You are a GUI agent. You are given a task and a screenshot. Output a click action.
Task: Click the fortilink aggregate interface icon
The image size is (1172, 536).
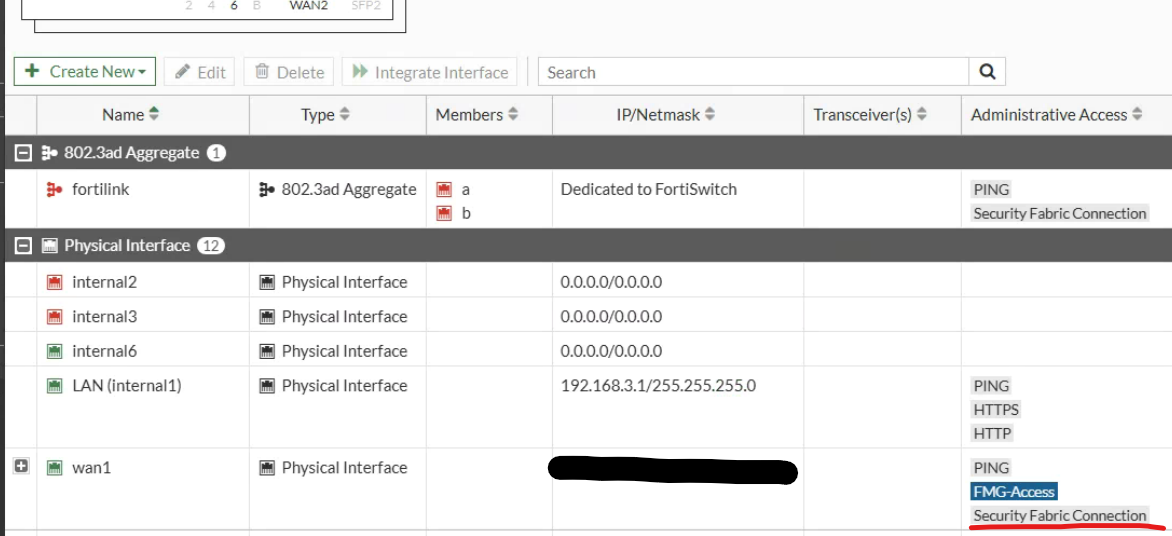[54, 189]
